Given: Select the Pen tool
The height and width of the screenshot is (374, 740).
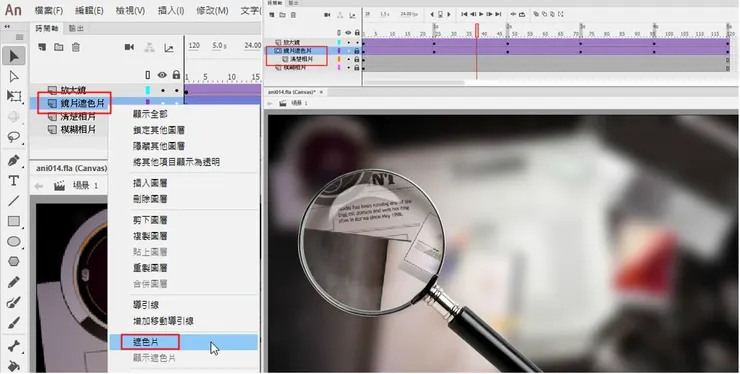Looking at the screenshot, I should pos(14,161).
